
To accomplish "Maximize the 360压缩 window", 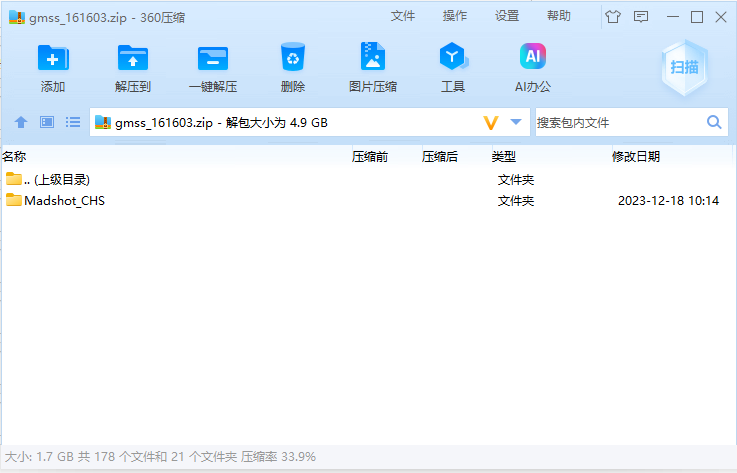I will 697,17.
